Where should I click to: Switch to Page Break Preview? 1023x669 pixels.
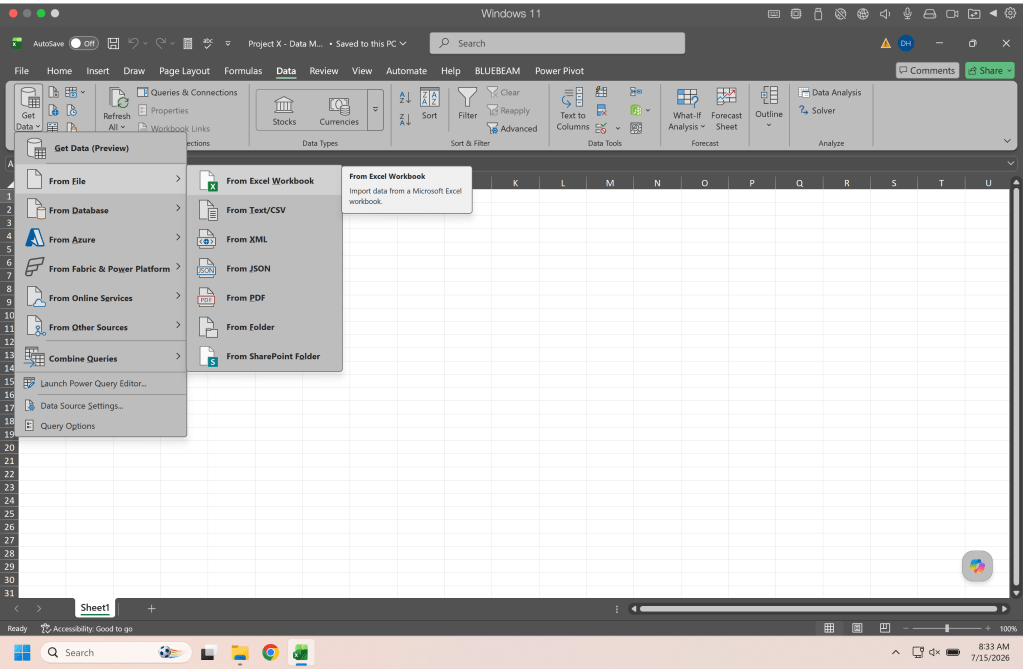(885, 628)
